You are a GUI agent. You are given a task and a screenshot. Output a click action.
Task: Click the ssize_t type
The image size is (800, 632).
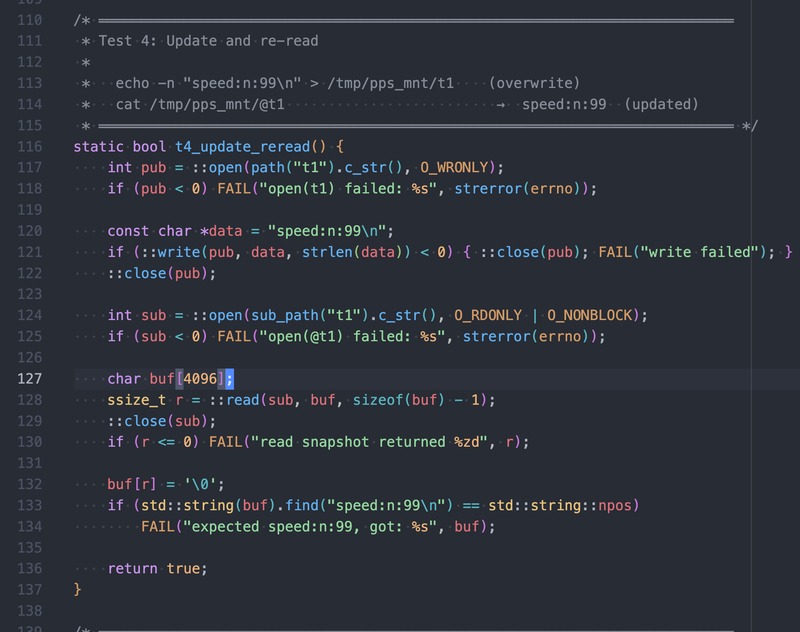pos(137,400)
